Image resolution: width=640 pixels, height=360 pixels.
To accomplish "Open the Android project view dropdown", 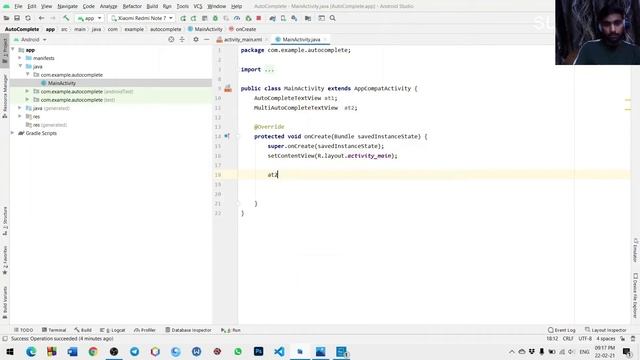I will coord(30,40).
